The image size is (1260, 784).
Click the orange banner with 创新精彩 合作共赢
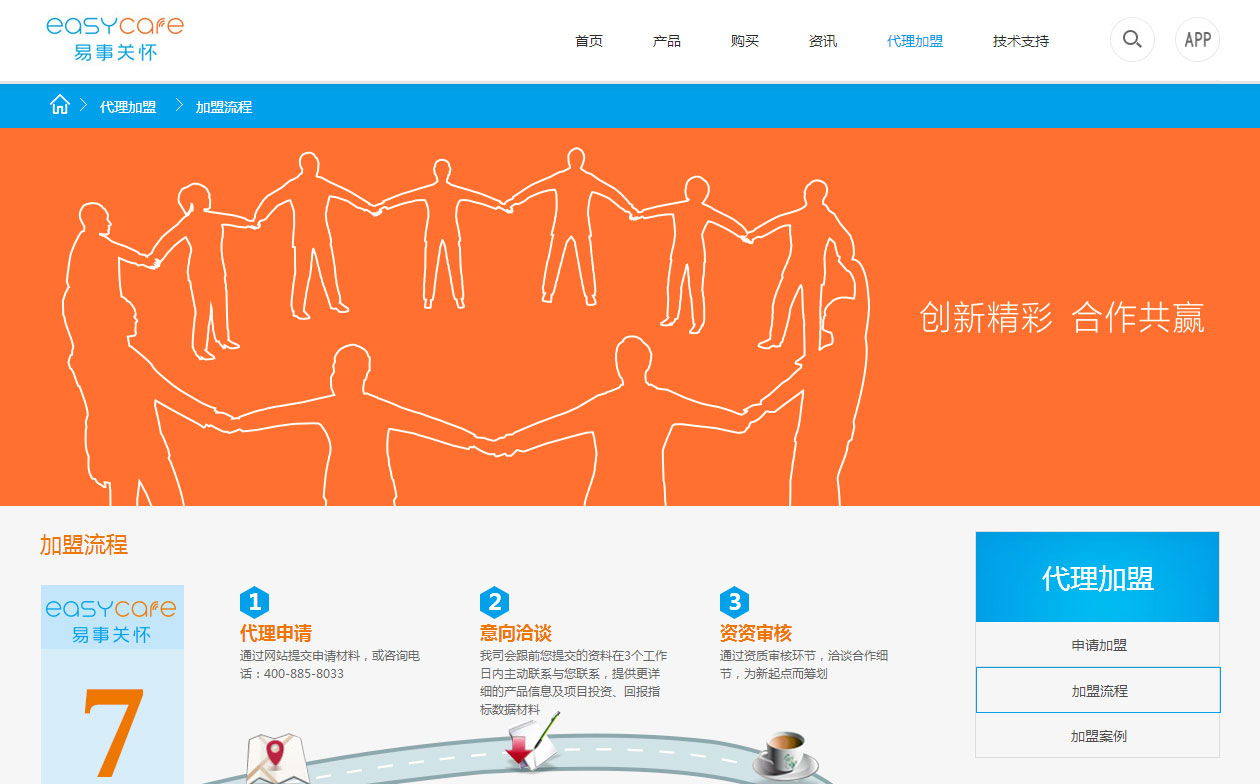click(x=630, y=317)
